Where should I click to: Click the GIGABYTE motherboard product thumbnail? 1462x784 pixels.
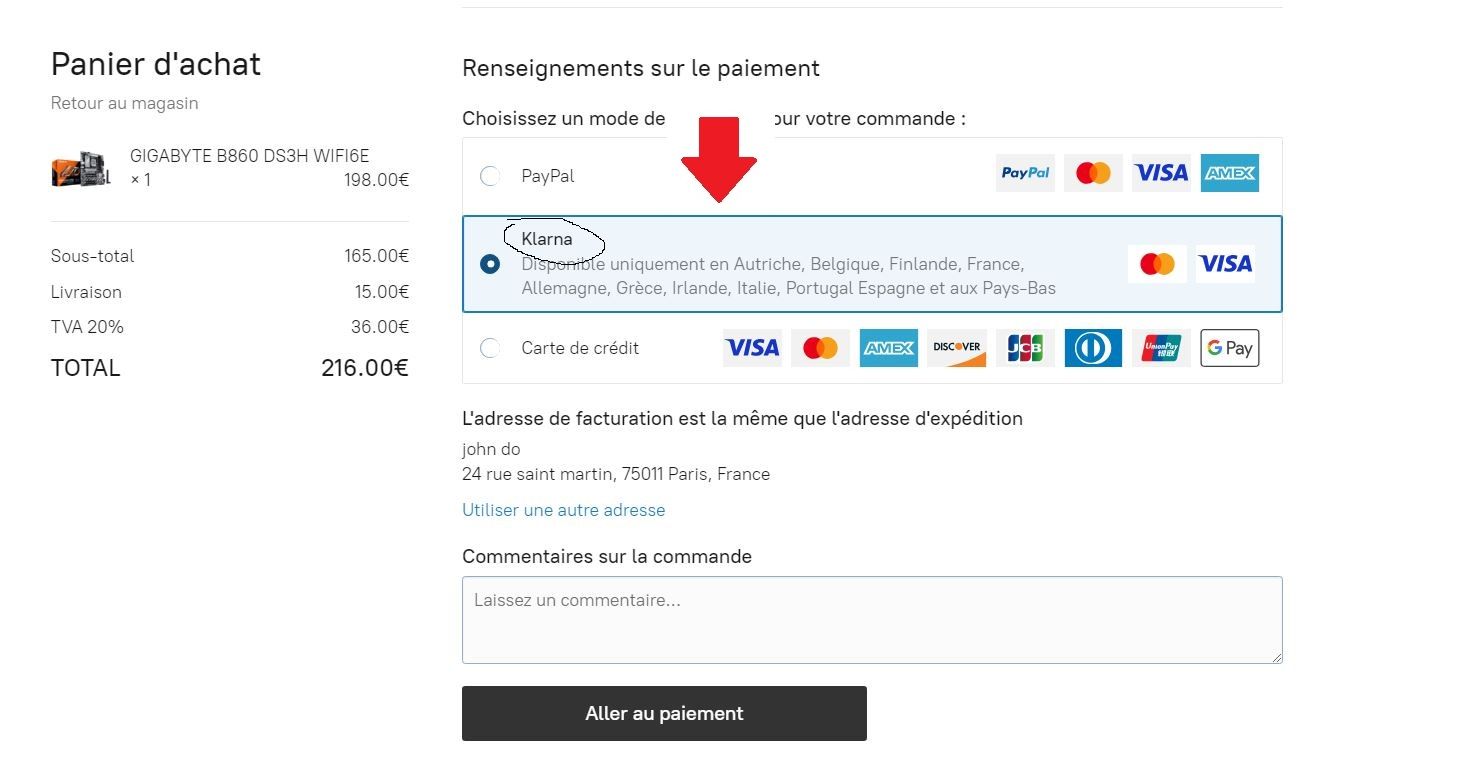(81, 169)
